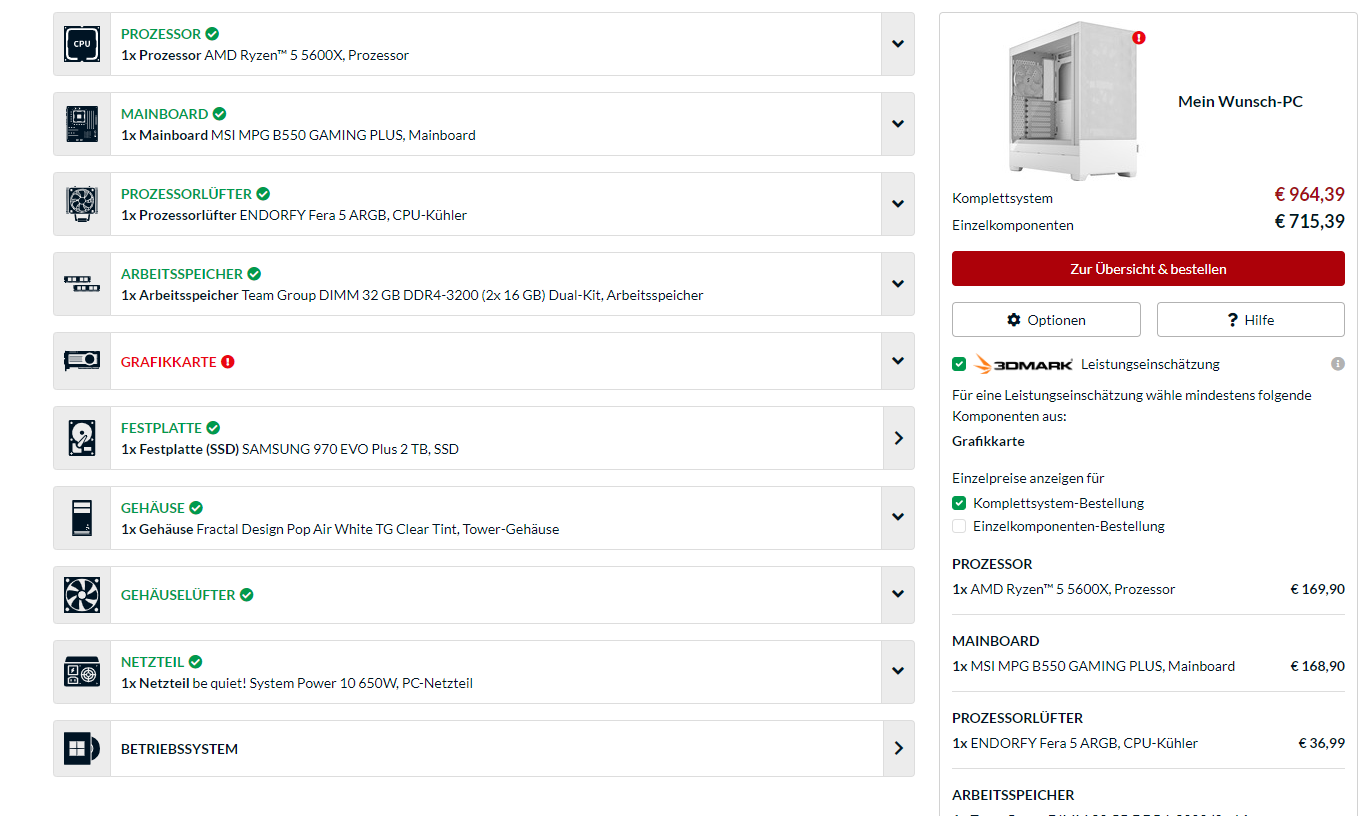The height and width of the screenshot is (816, 1372).
Task: Click Fractal Design Pop Air White description
Action: (378, 529)
